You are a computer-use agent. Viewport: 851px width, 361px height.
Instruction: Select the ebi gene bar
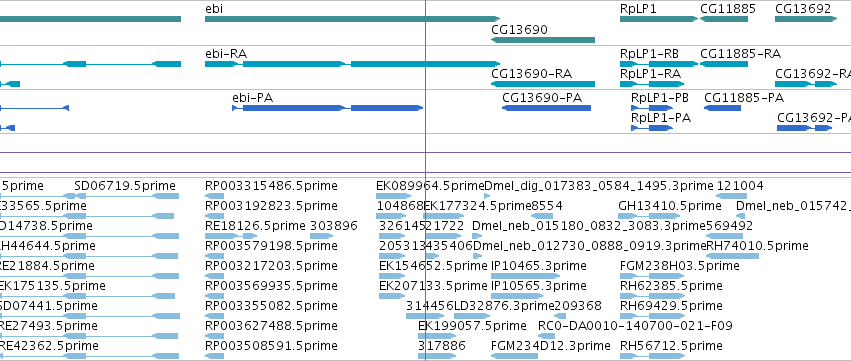[x=352, y=19]
